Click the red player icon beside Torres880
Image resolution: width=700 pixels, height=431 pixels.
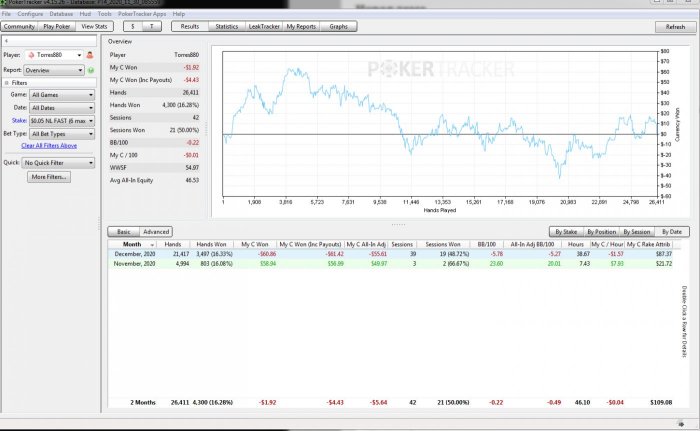click(x=90, y=55)
